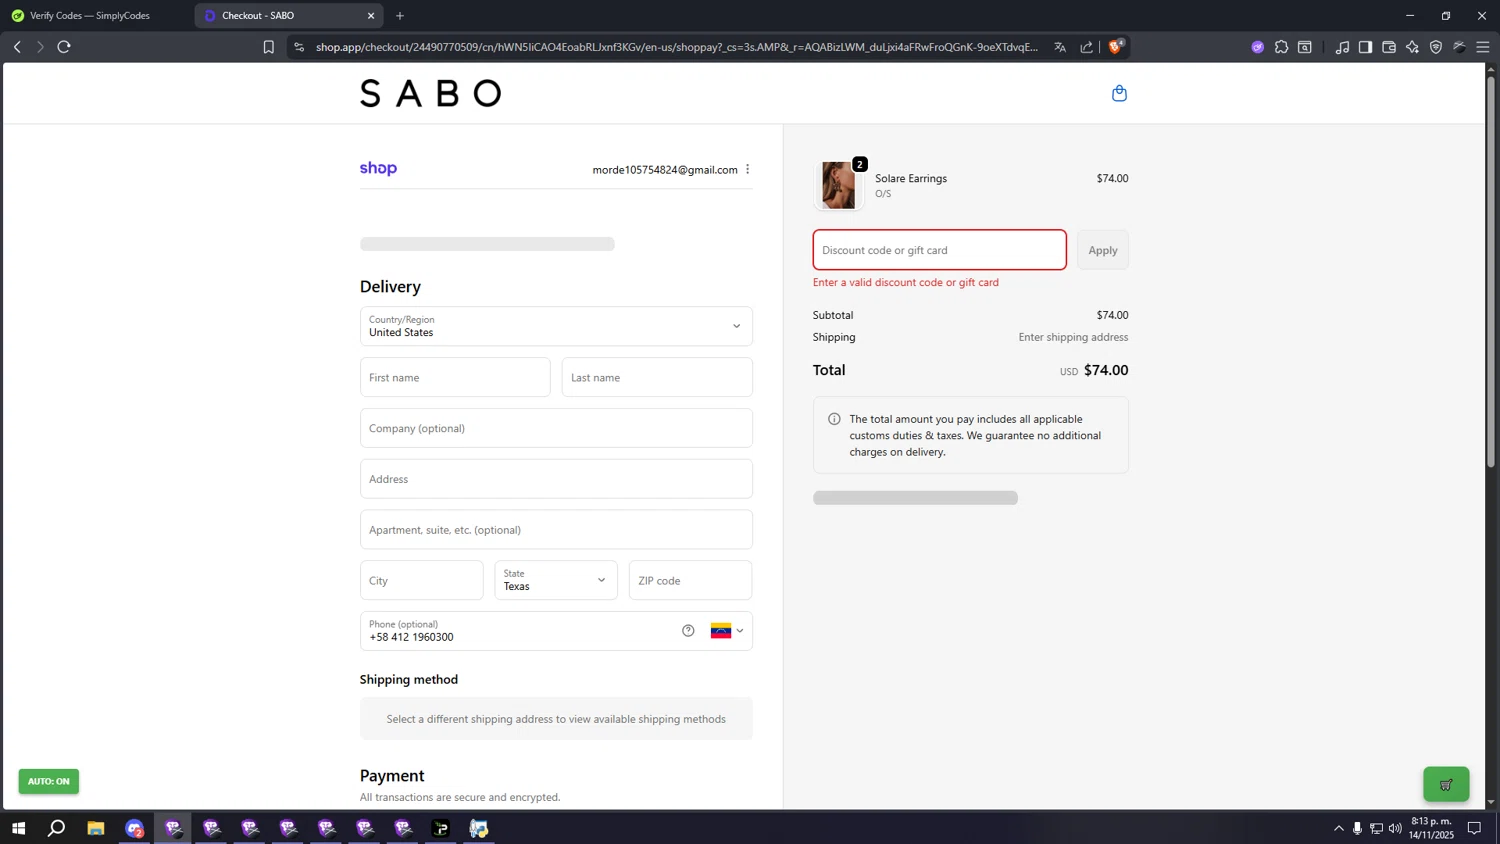Image resolution: width=1500 pixels, height=844 pixels.
Task: Open File Explorer from taskbar
Action: 96,828
